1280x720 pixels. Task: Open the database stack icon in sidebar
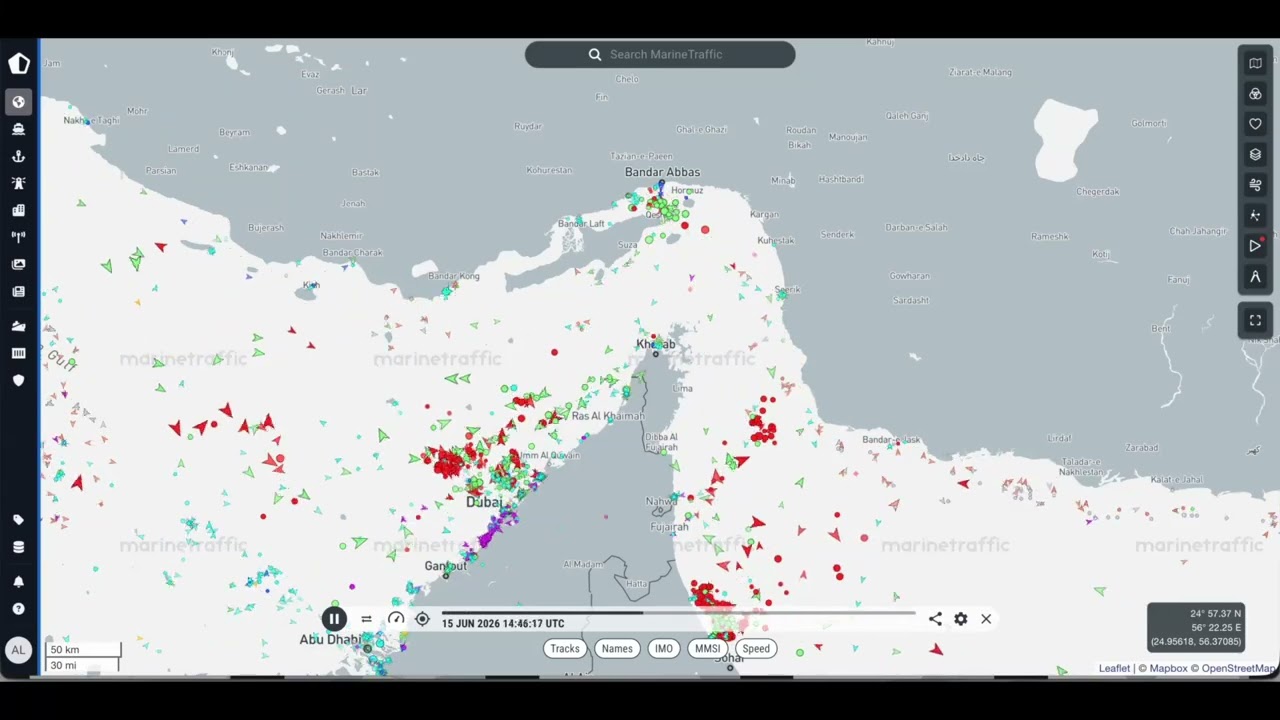coord(18,547)
